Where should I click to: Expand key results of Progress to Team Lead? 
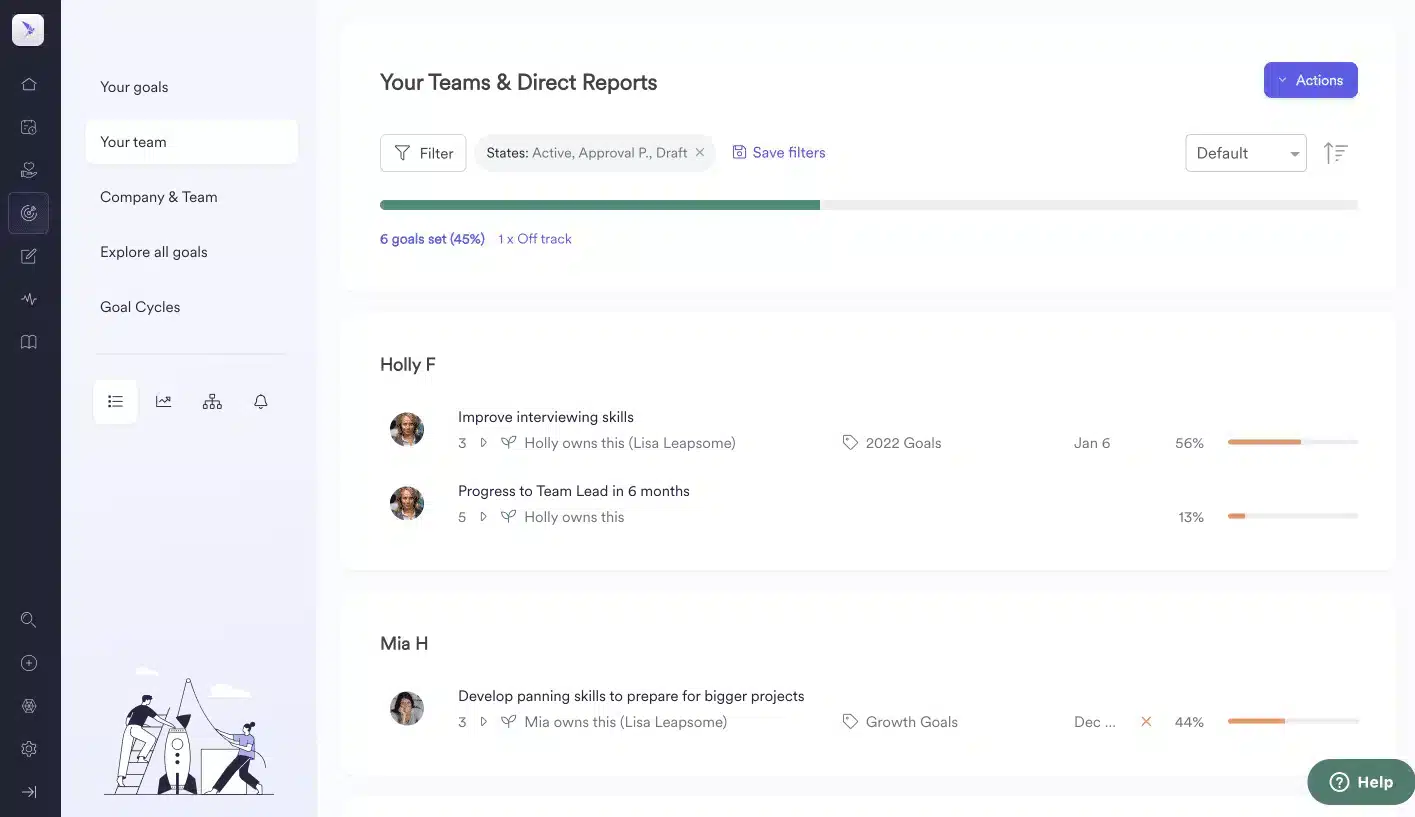pos(483,517)
